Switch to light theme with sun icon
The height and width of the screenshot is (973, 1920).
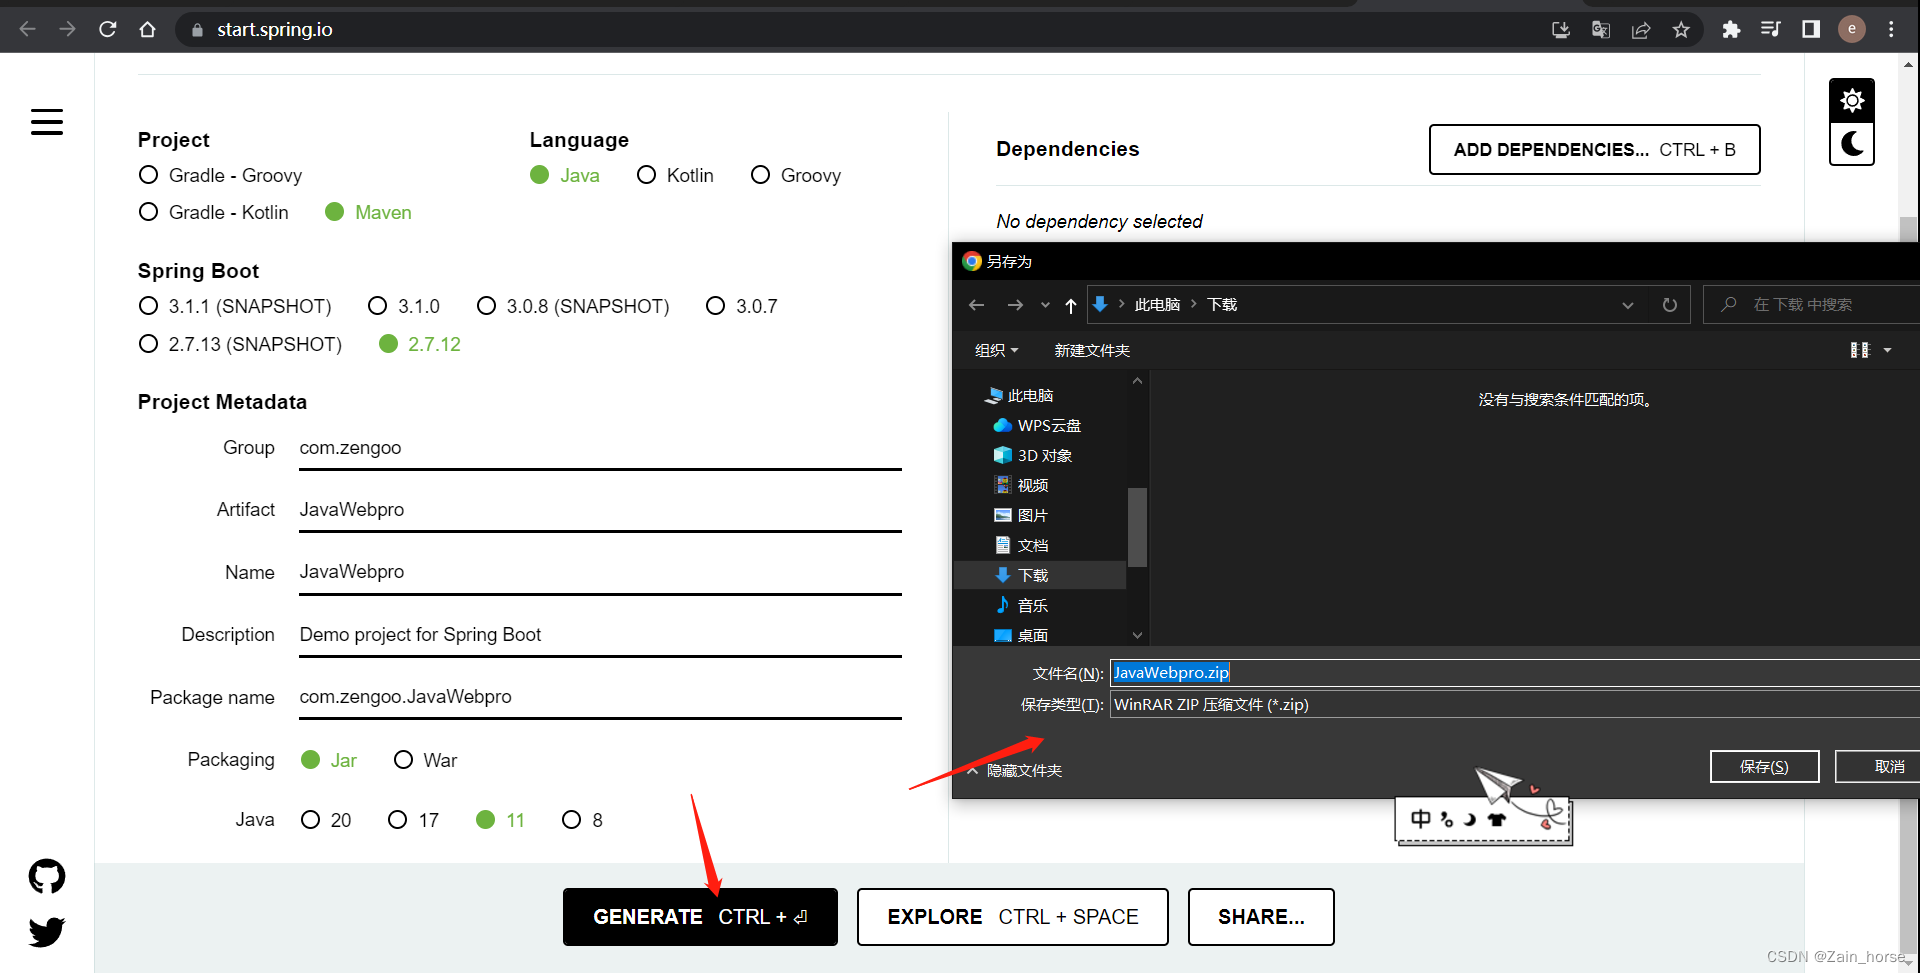[x=1852, y=101]
